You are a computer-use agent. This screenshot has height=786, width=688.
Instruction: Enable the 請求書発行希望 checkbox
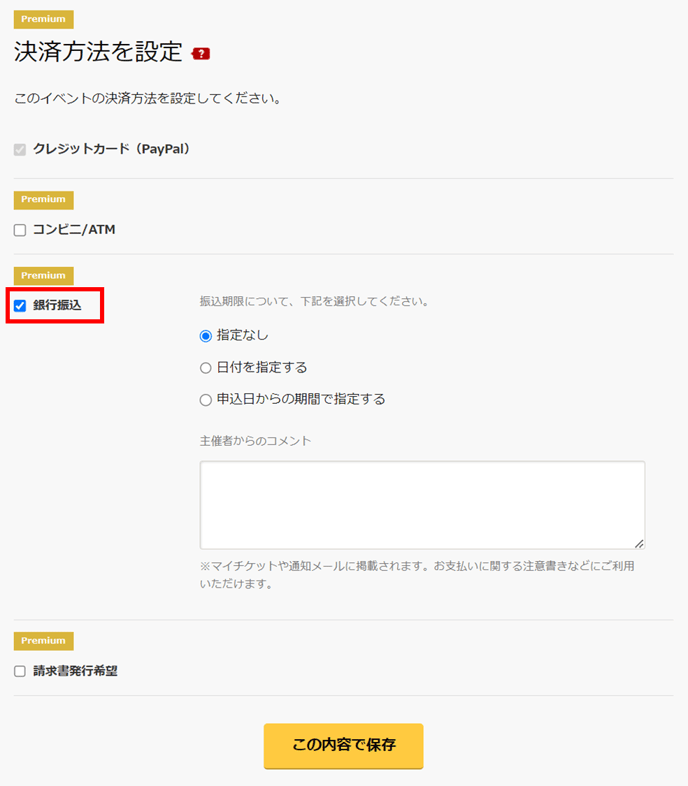[20, 671]
